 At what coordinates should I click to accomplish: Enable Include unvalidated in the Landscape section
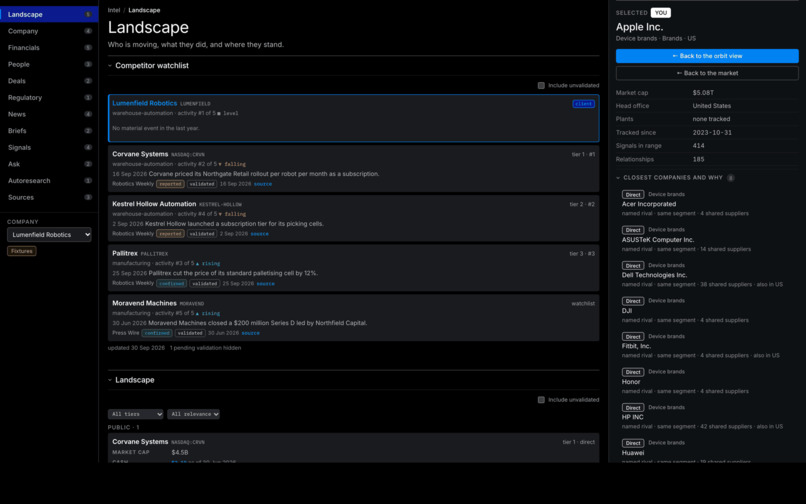pos(541,400)
